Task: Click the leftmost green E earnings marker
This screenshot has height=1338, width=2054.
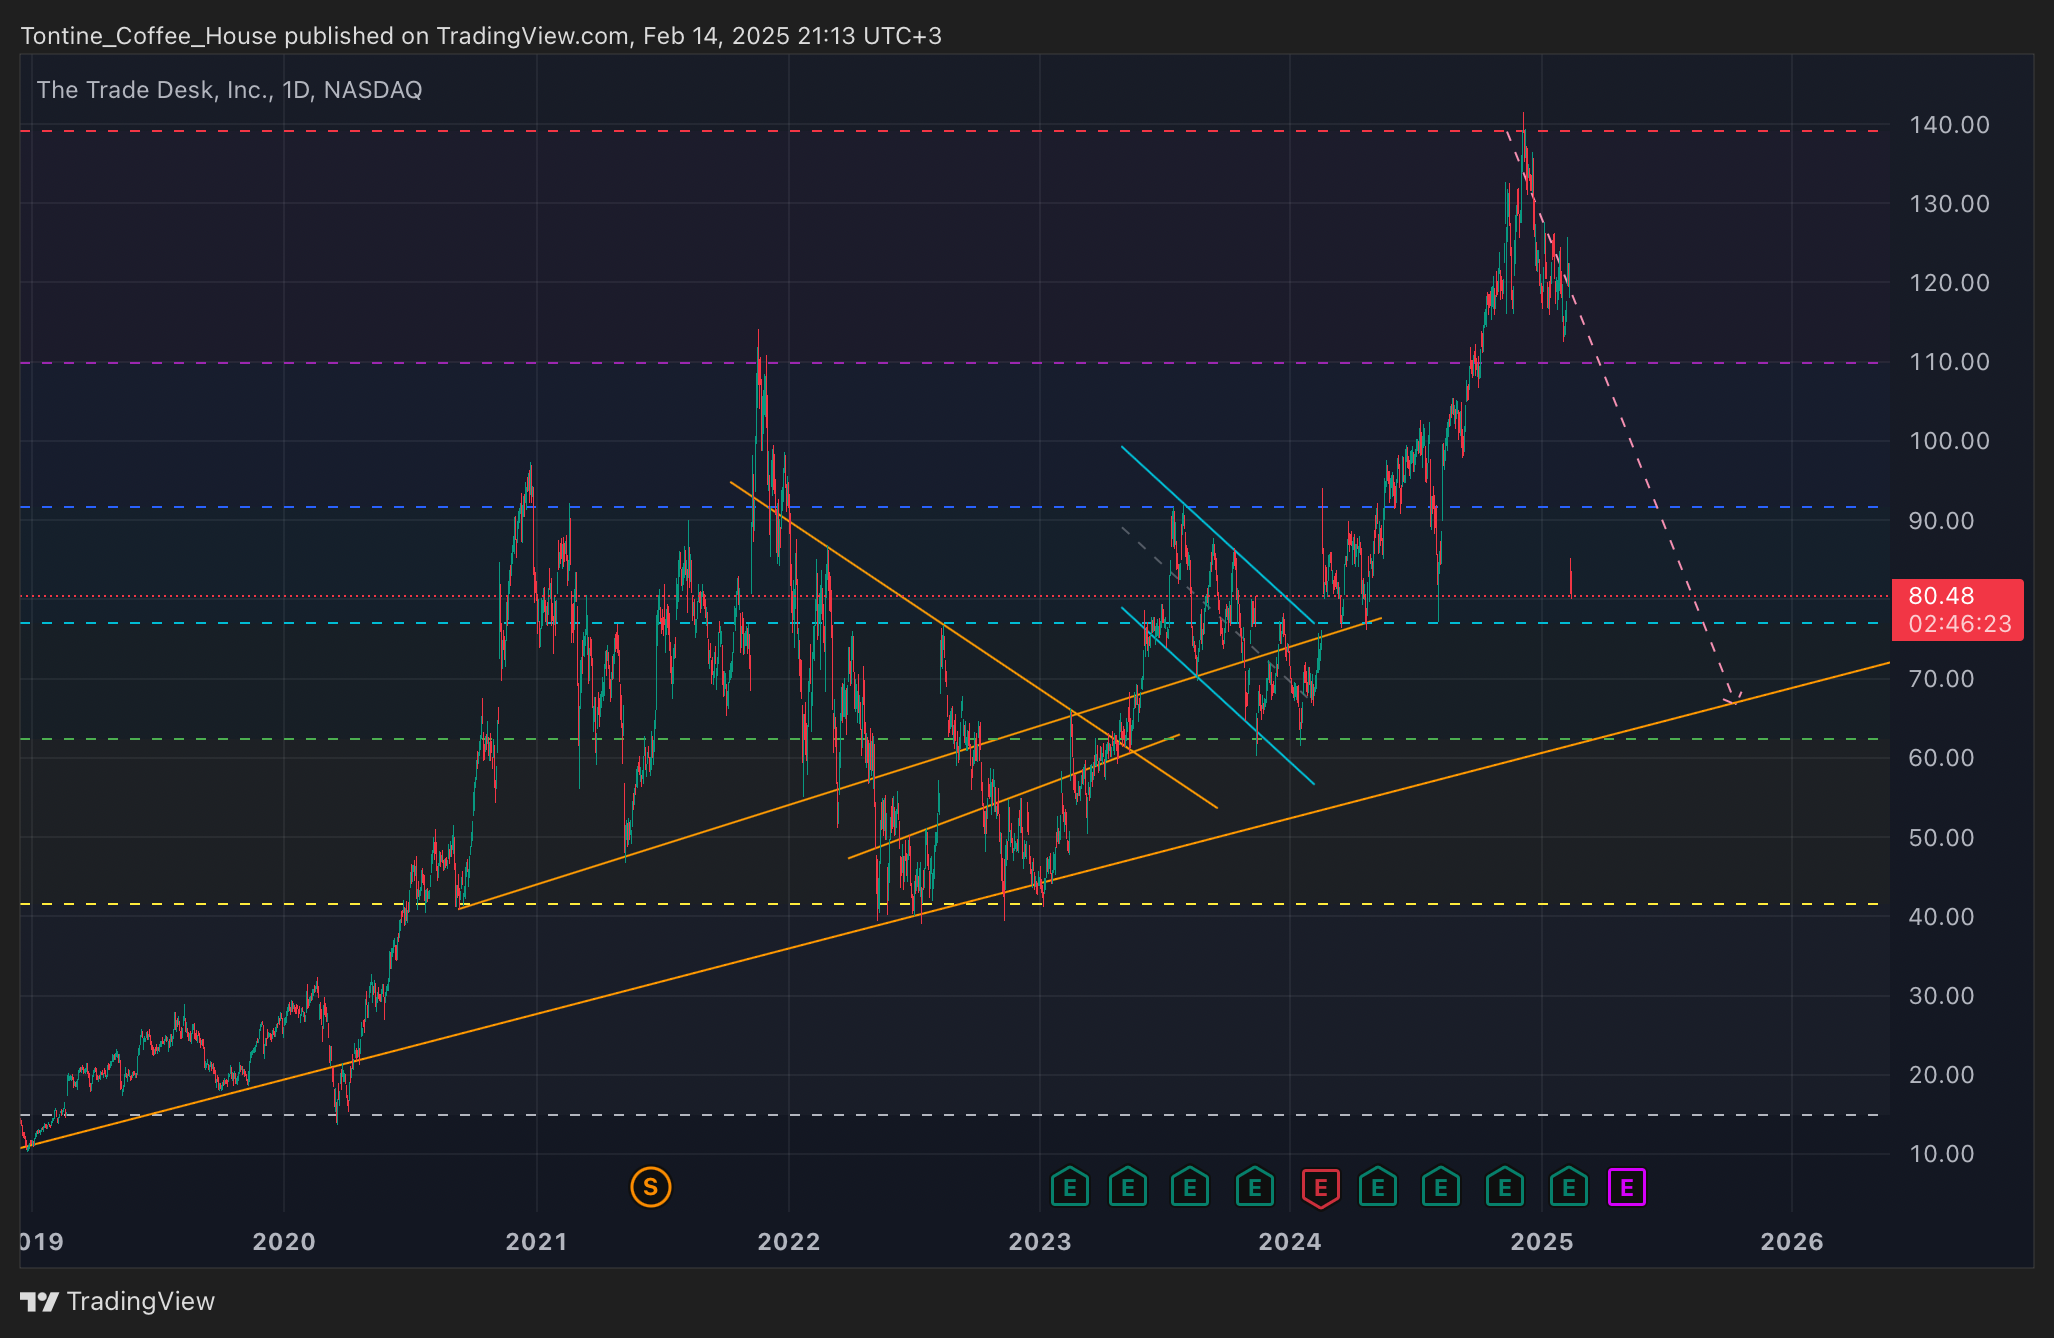Action: pyautogui.click(x=1069, y=1188)
